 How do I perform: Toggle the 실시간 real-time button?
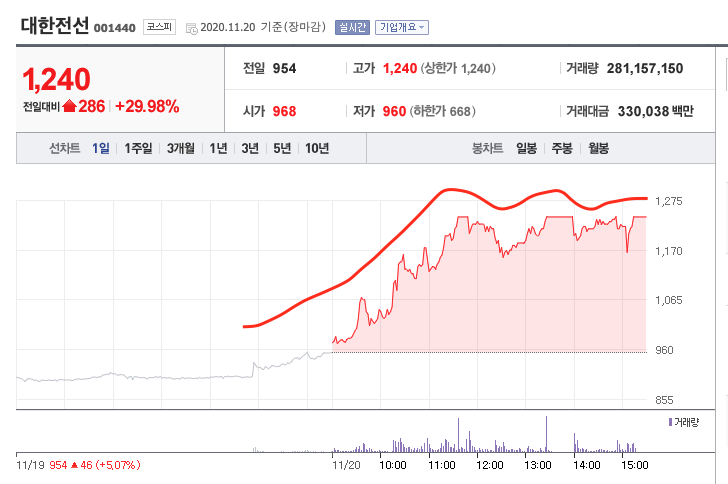[x=352, y=27]
